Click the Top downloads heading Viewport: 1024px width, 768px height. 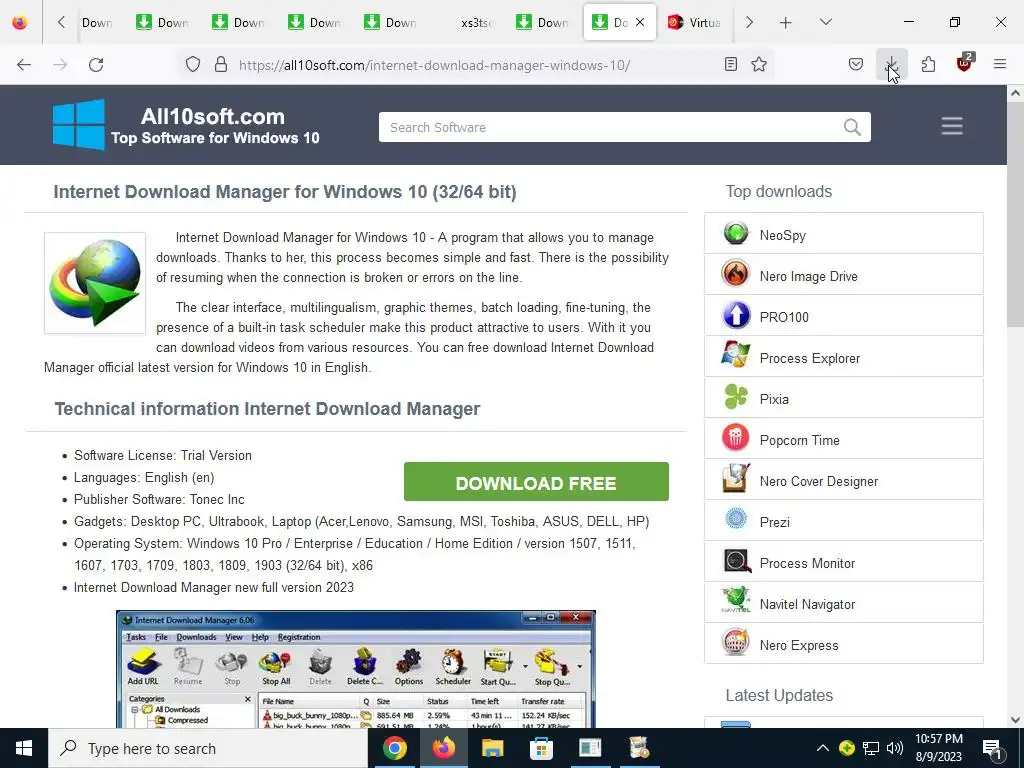tap(778, 191)
